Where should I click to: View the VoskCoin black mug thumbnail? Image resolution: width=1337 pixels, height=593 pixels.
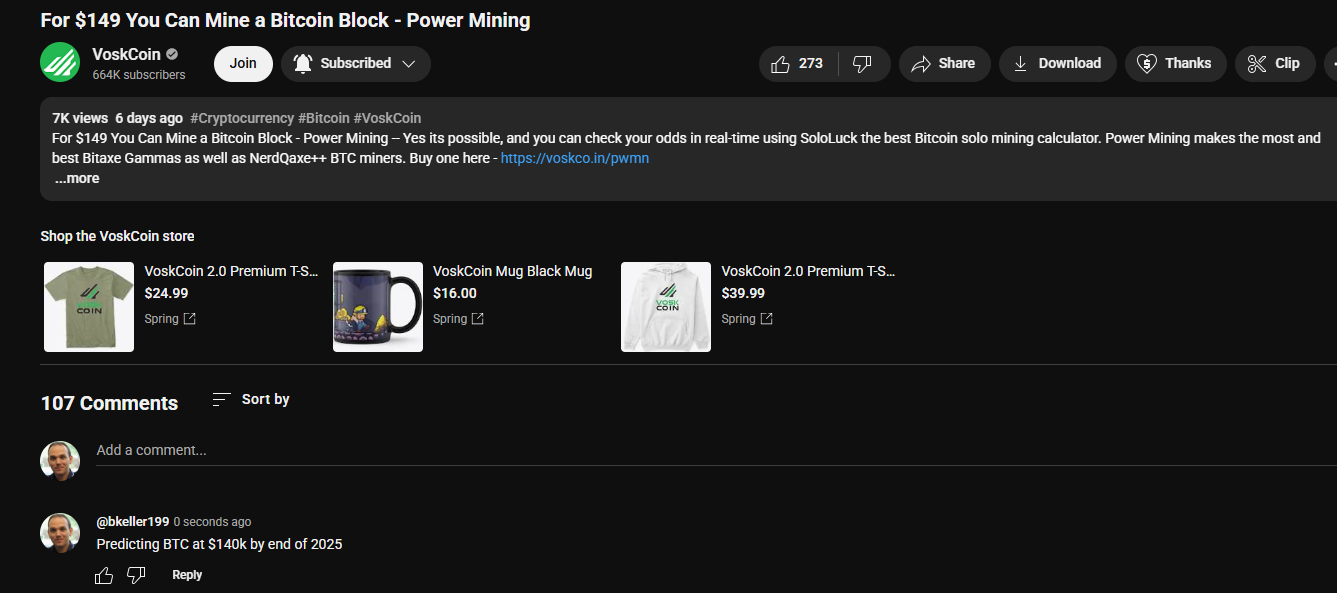378,307
